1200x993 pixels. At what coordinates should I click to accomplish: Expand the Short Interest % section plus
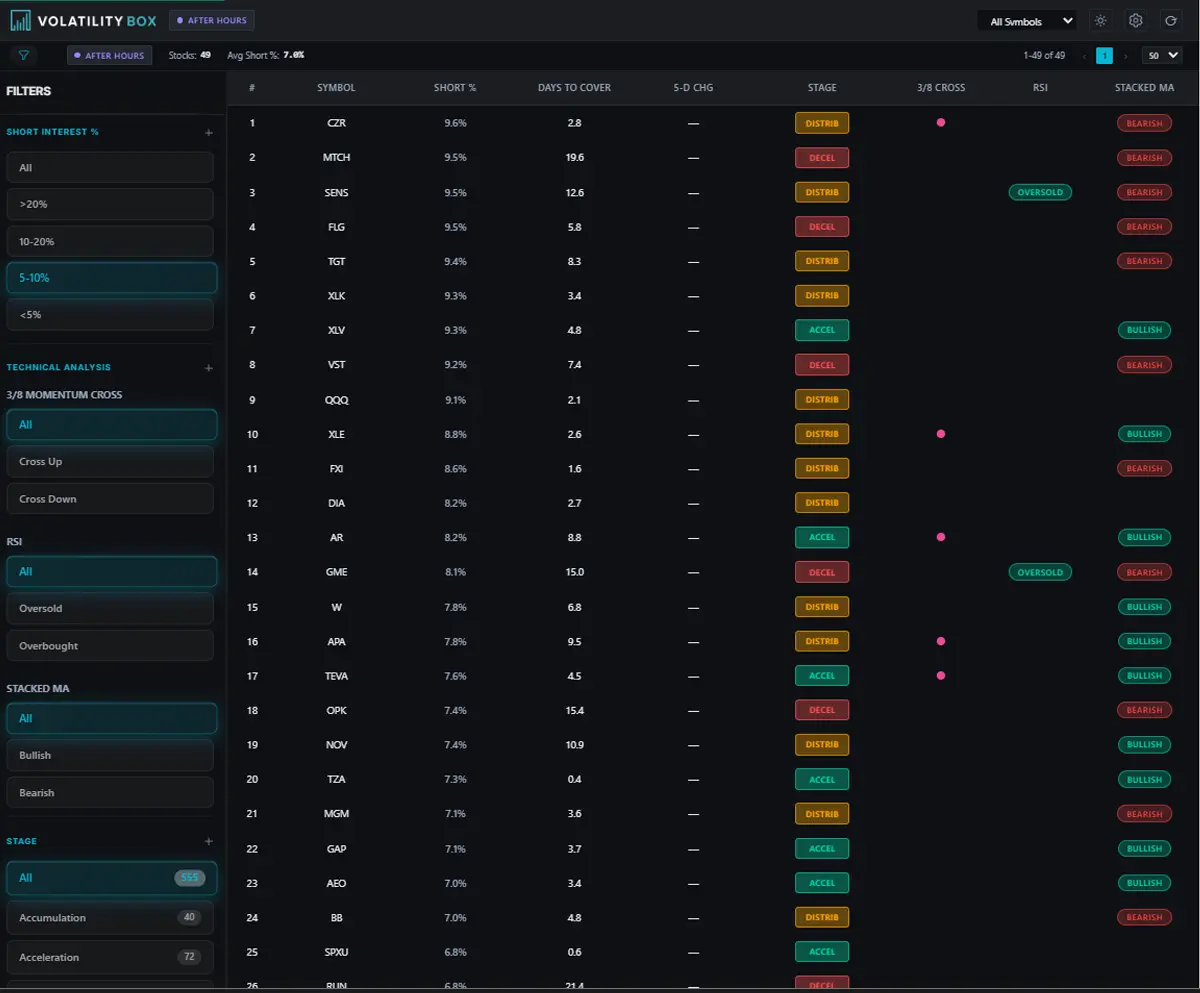[x=209, y=132]
